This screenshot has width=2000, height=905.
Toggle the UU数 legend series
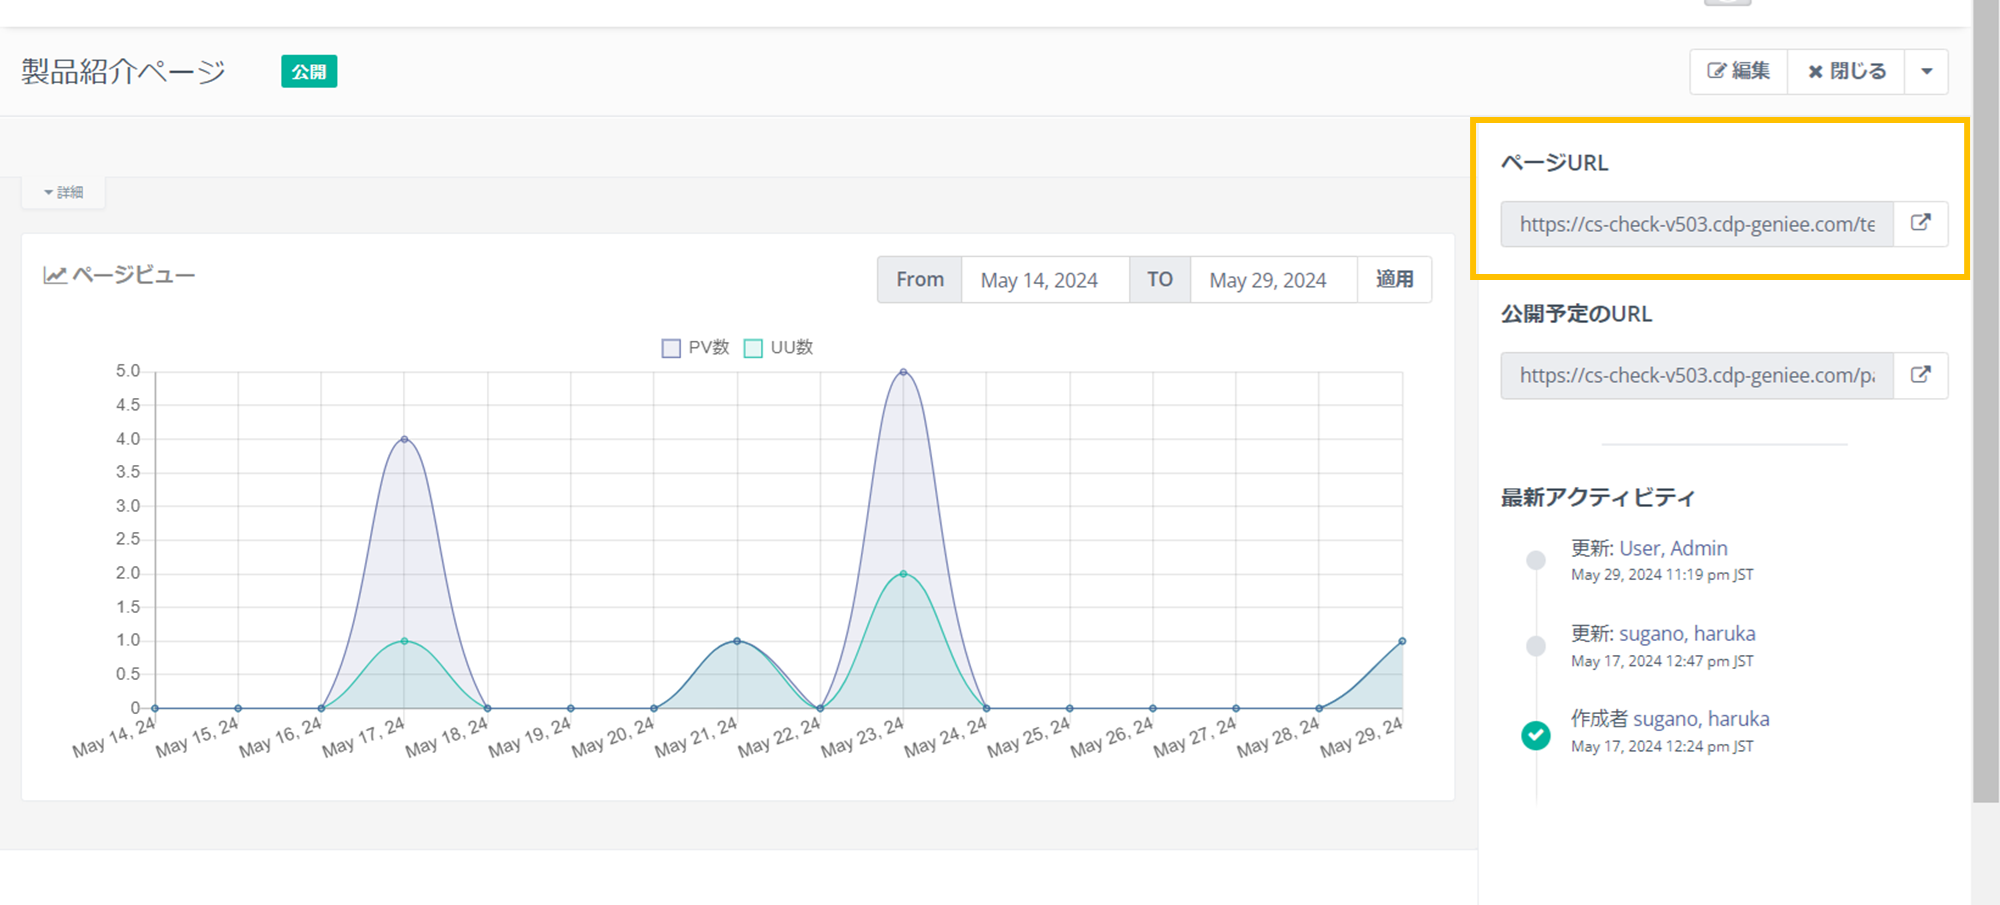(779, 348)
